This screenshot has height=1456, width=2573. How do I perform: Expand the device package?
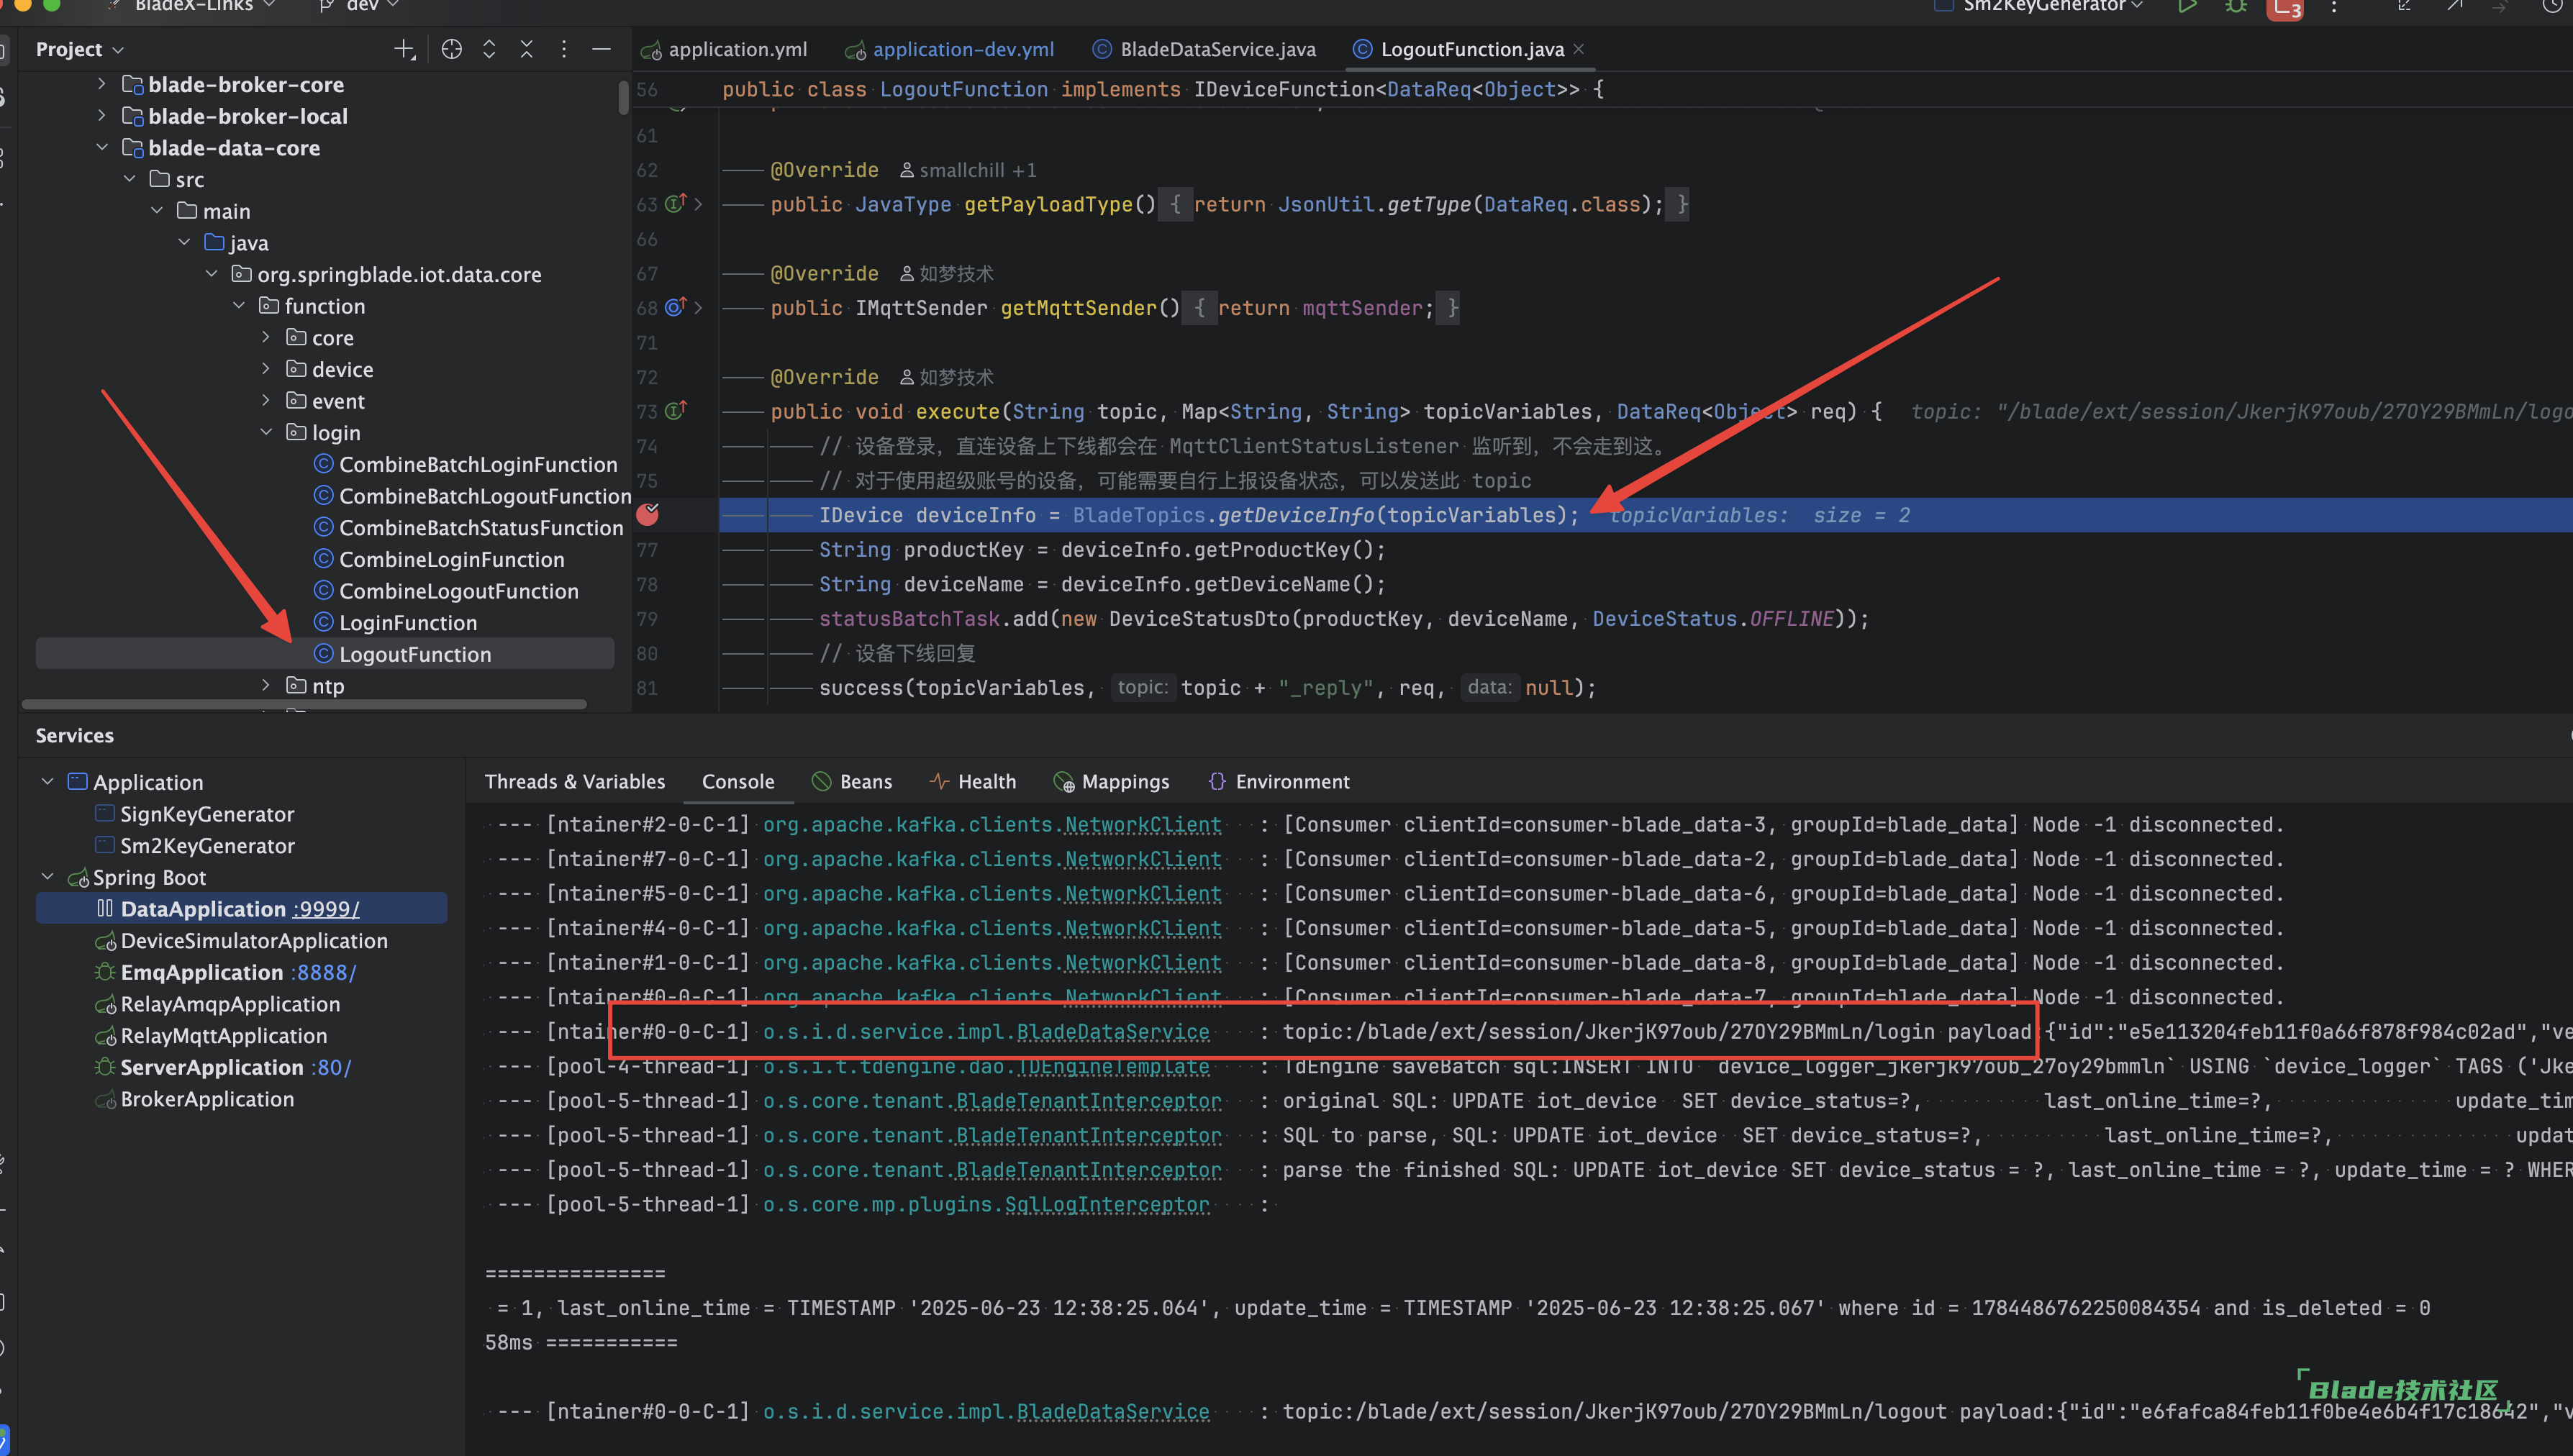click(x=265, y=369)
